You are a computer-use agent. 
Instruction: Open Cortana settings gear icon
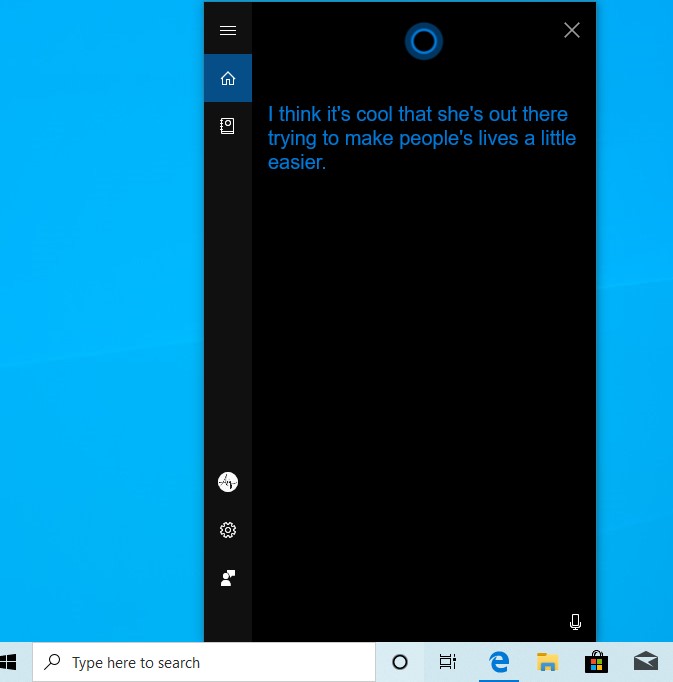[x=228, y=530]
